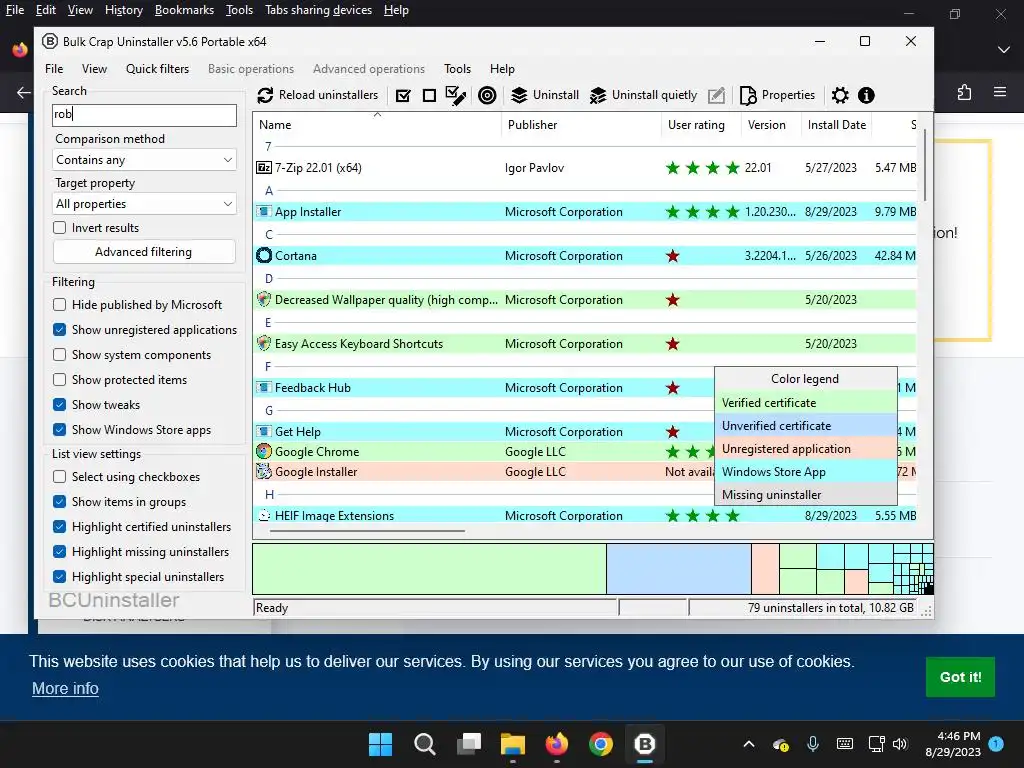
Task: Open the Target property dropdown
Action: 144,204
